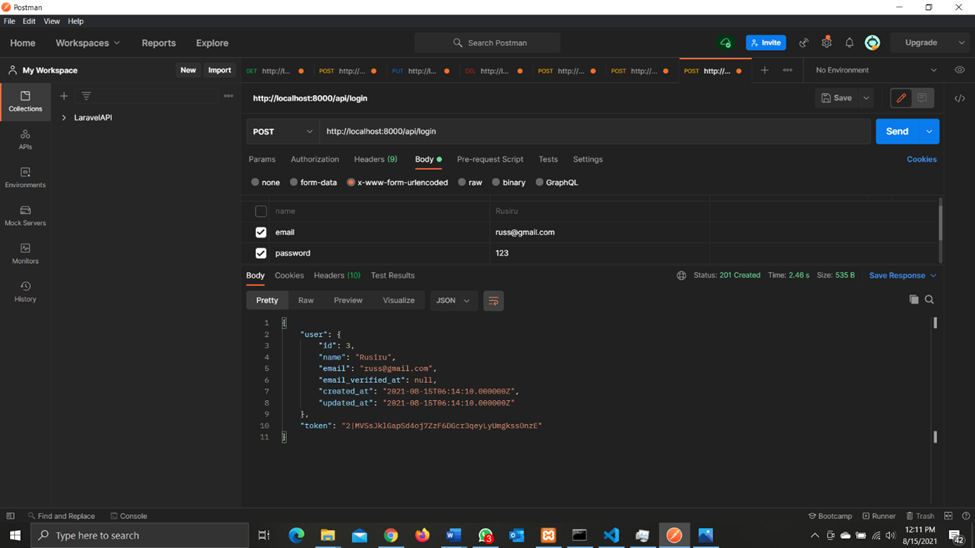Open the Send button dropdown arrow
The height and width of the screenshot is (548, 975).
coord(929,131)
